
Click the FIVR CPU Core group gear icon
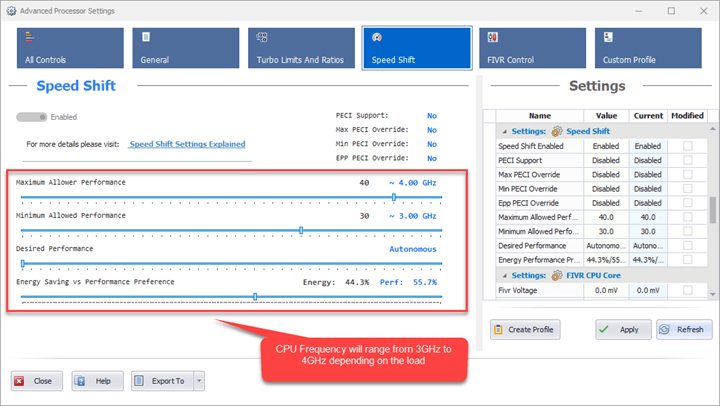click(557, 276)
